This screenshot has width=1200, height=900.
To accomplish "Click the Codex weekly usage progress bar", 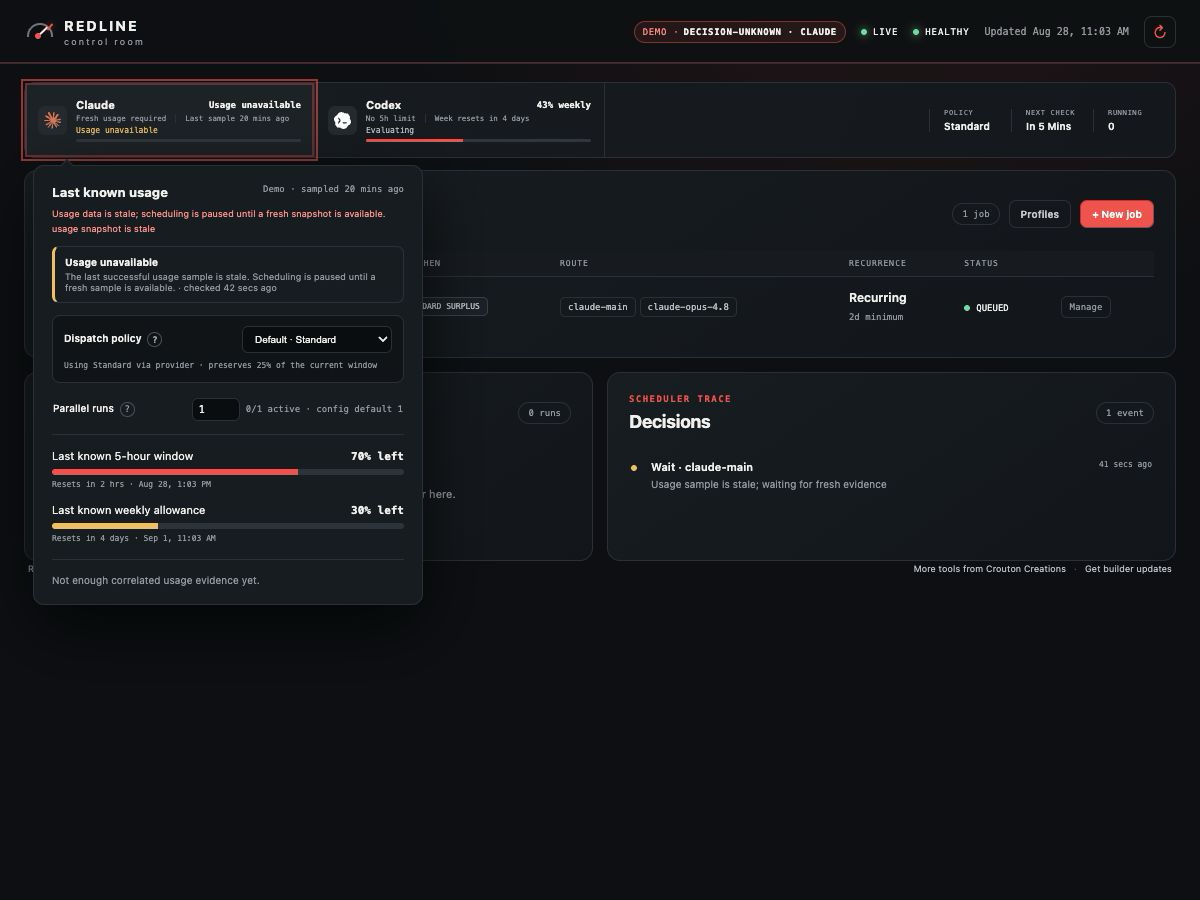I will point(478,140).
